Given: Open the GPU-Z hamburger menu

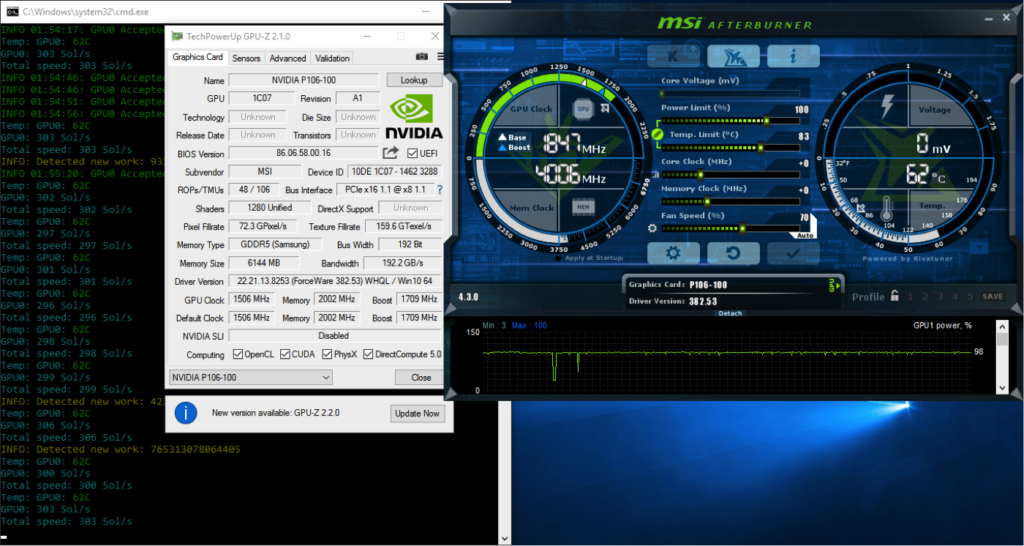Looking at the screenshot, I should click(441, 57).
